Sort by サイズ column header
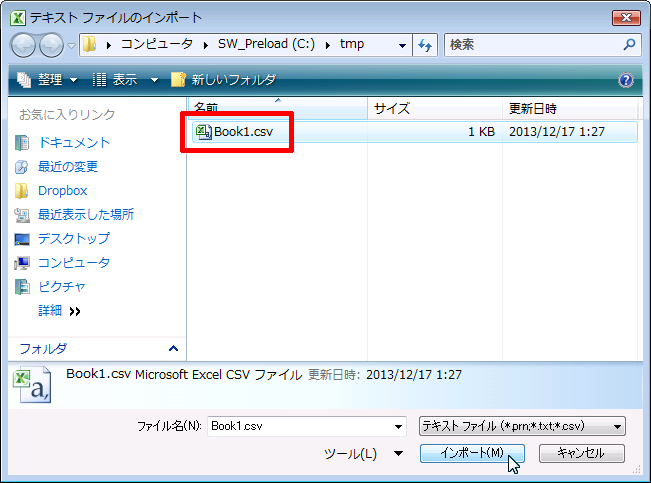651x483 pixels. 435,108
